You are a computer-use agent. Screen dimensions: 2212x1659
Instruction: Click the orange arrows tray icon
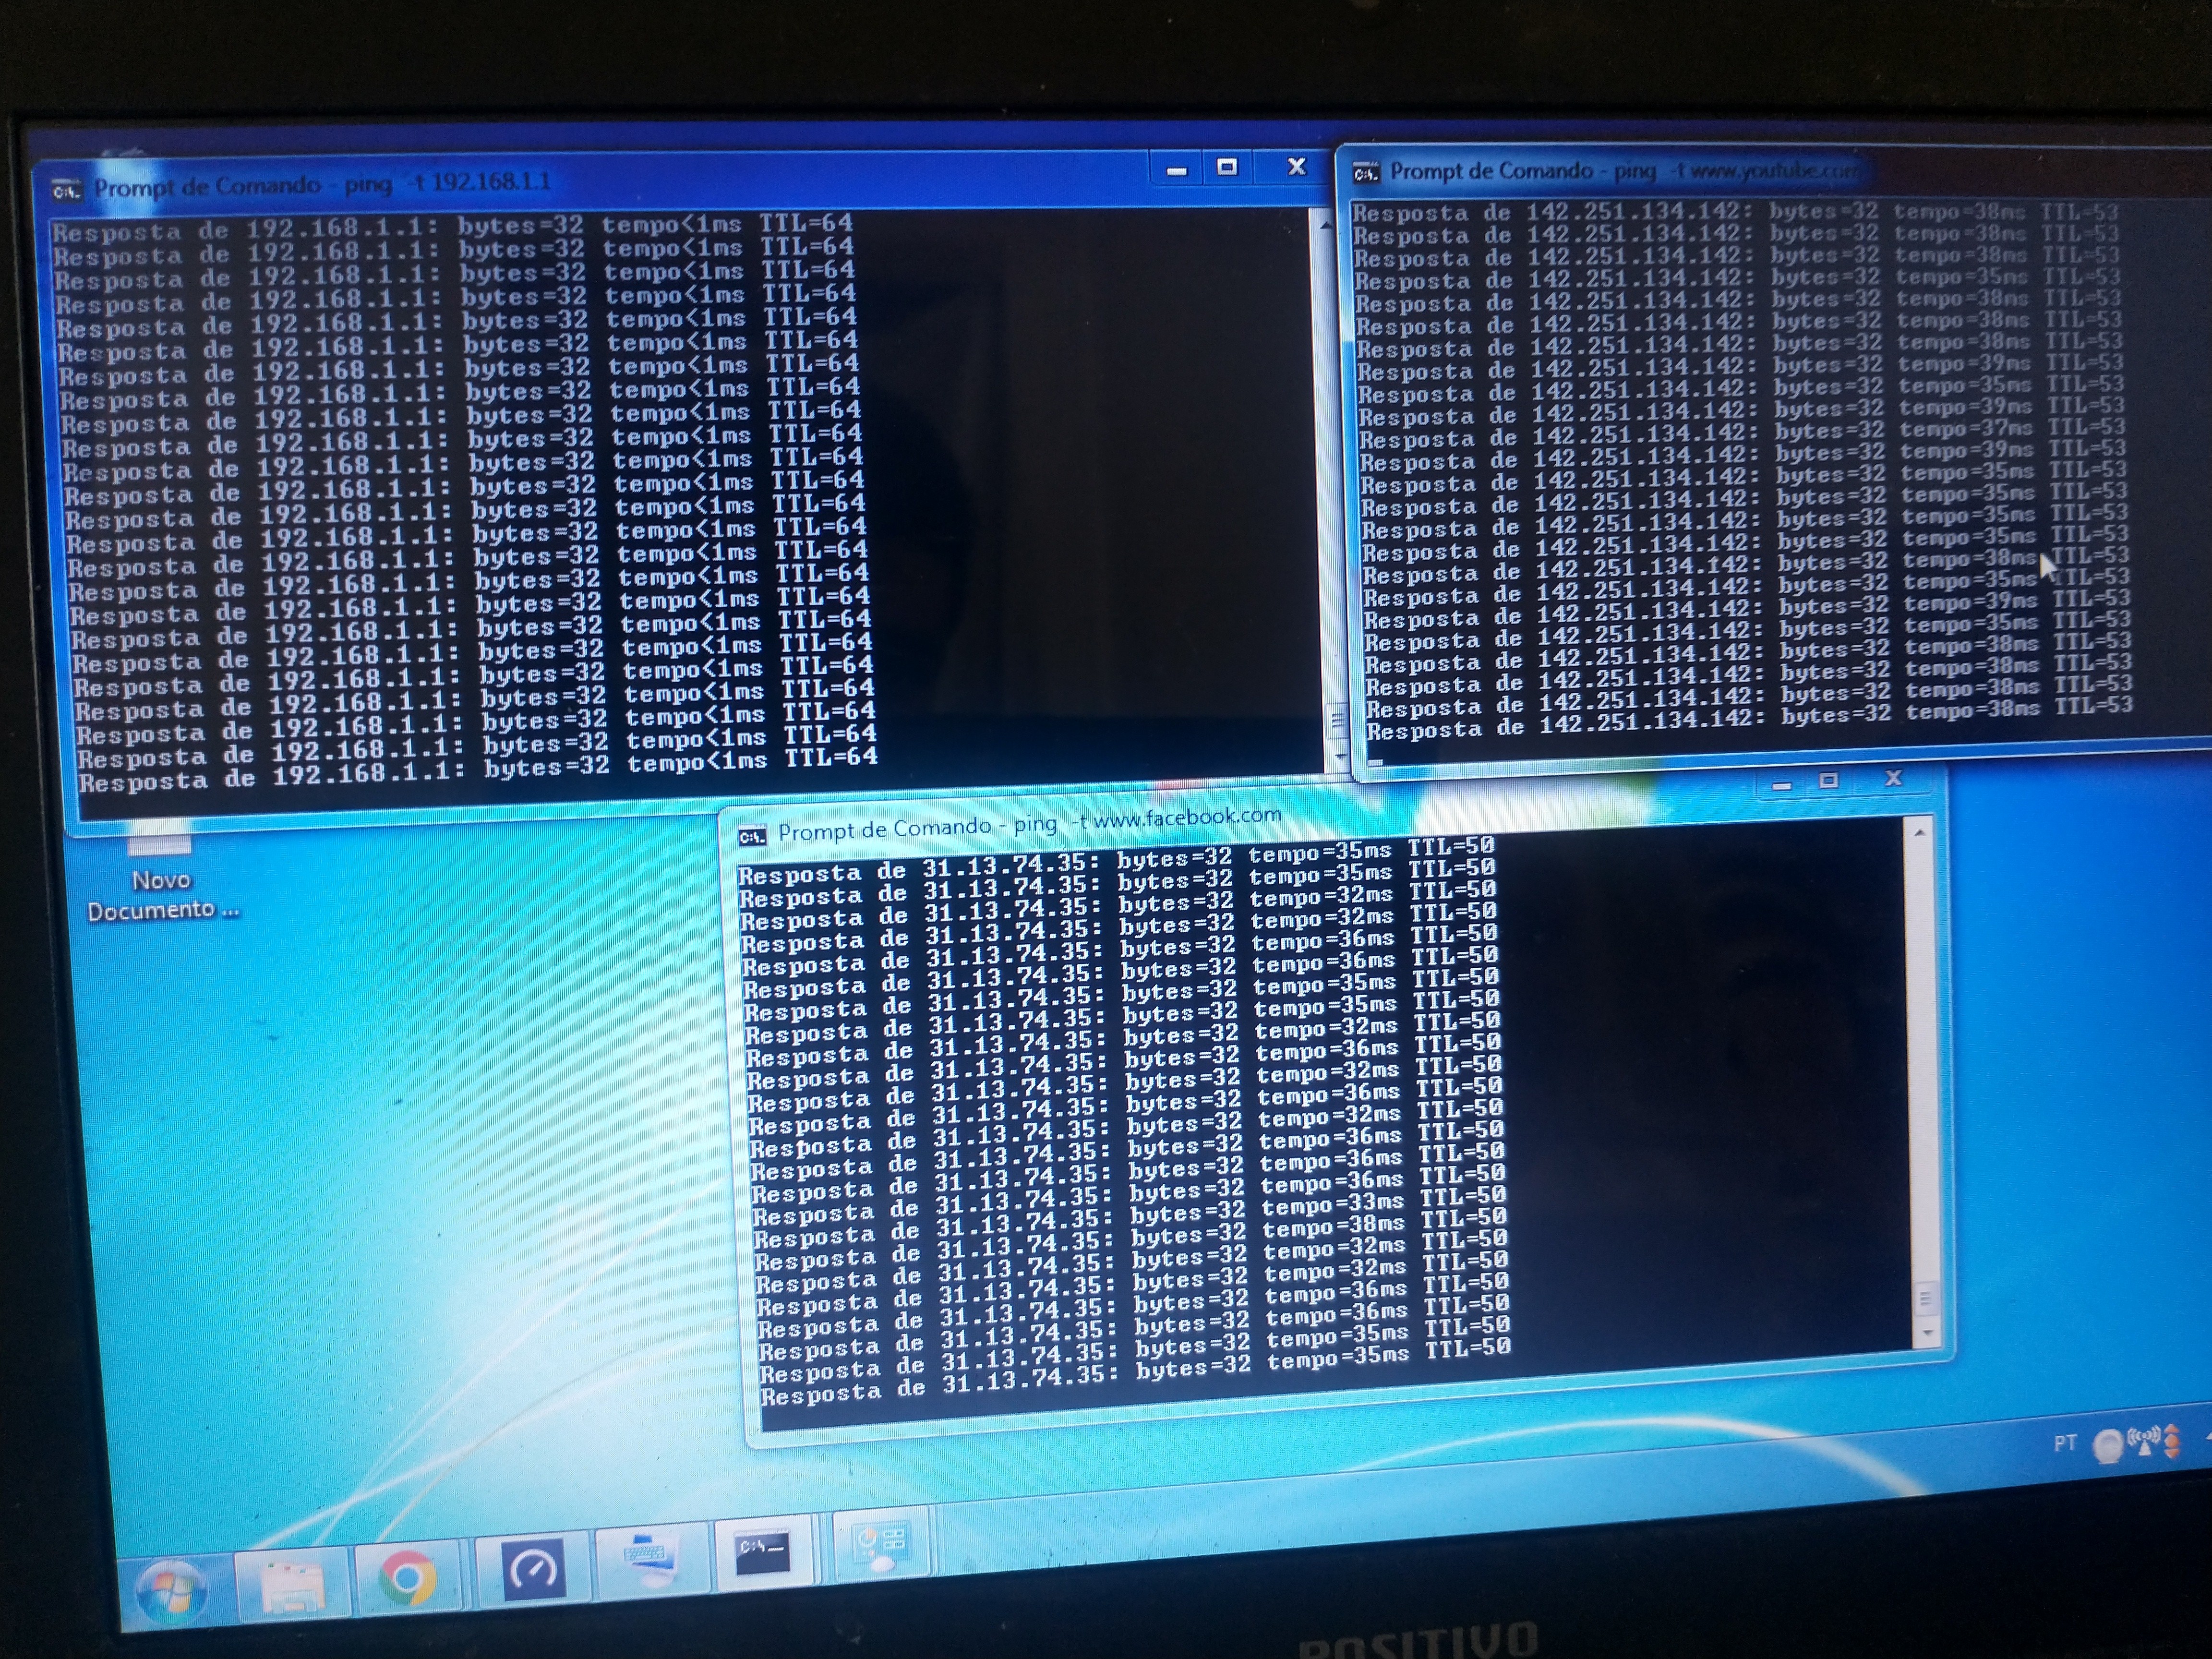click(x=2171, y=1441)
